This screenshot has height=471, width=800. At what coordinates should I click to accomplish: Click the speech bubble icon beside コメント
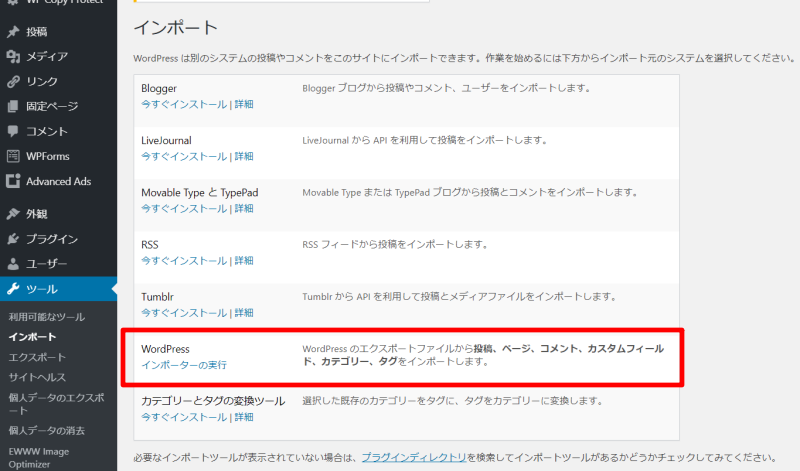point(13,131)
